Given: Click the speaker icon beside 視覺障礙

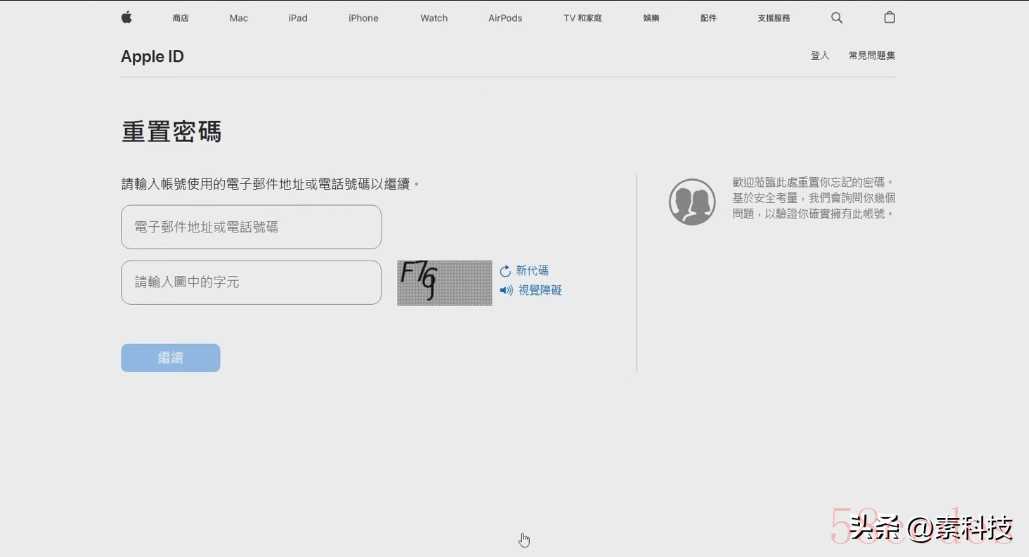Looking at the screenshot, I should (x=506, y=290).
